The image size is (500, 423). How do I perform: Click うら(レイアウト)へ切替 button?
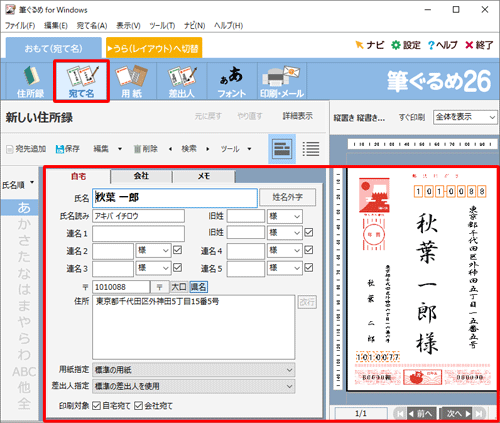pos(154,48)
